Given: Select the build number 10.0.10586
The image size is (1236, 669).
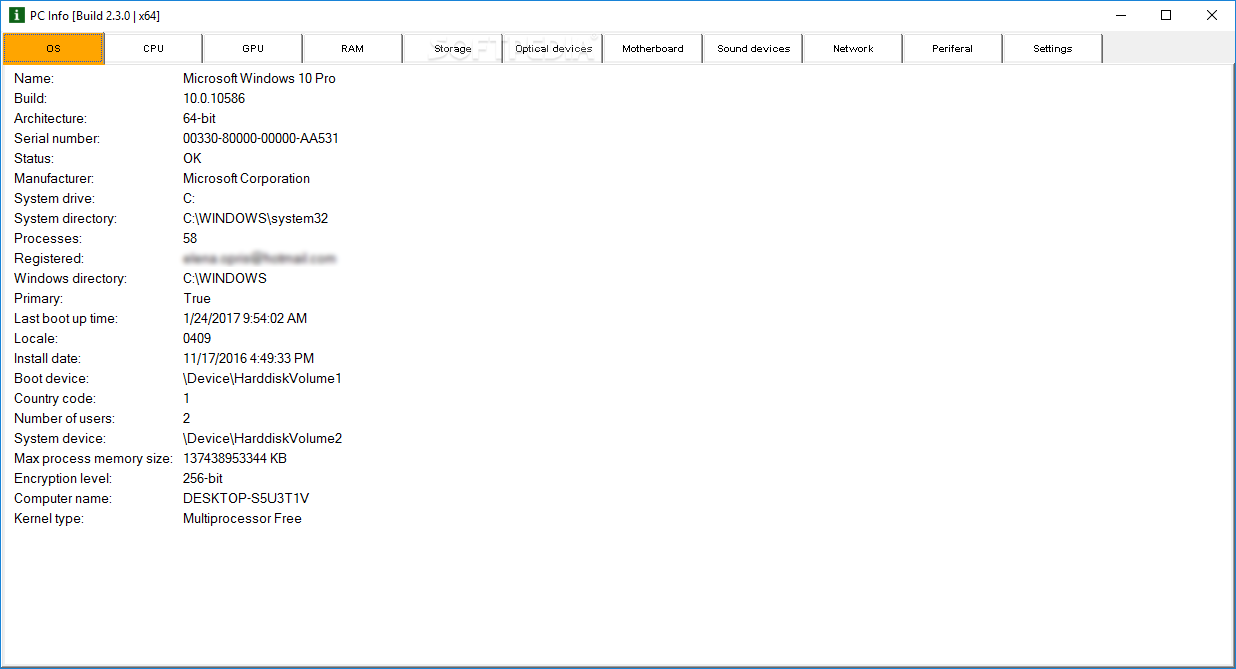Looking at the screenshot, I should pos(214,98).
